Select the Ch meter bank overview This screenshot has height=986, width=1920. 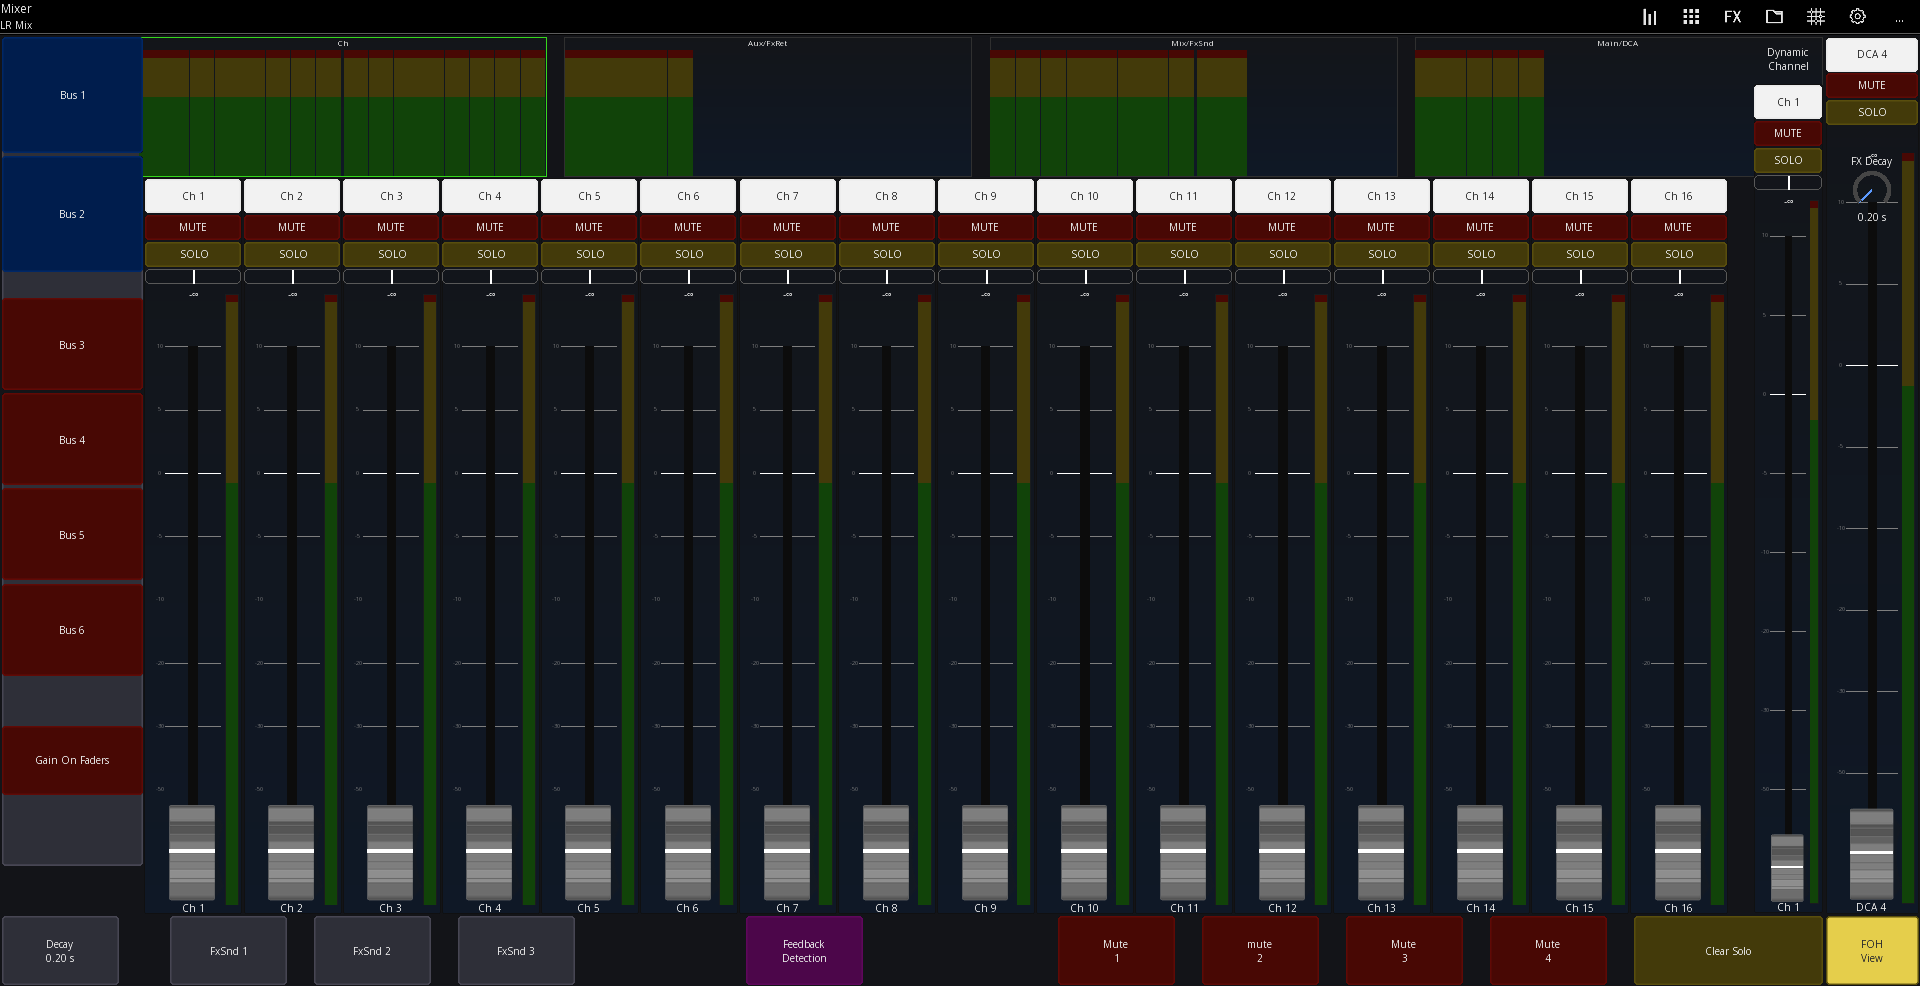pos(344,107)
